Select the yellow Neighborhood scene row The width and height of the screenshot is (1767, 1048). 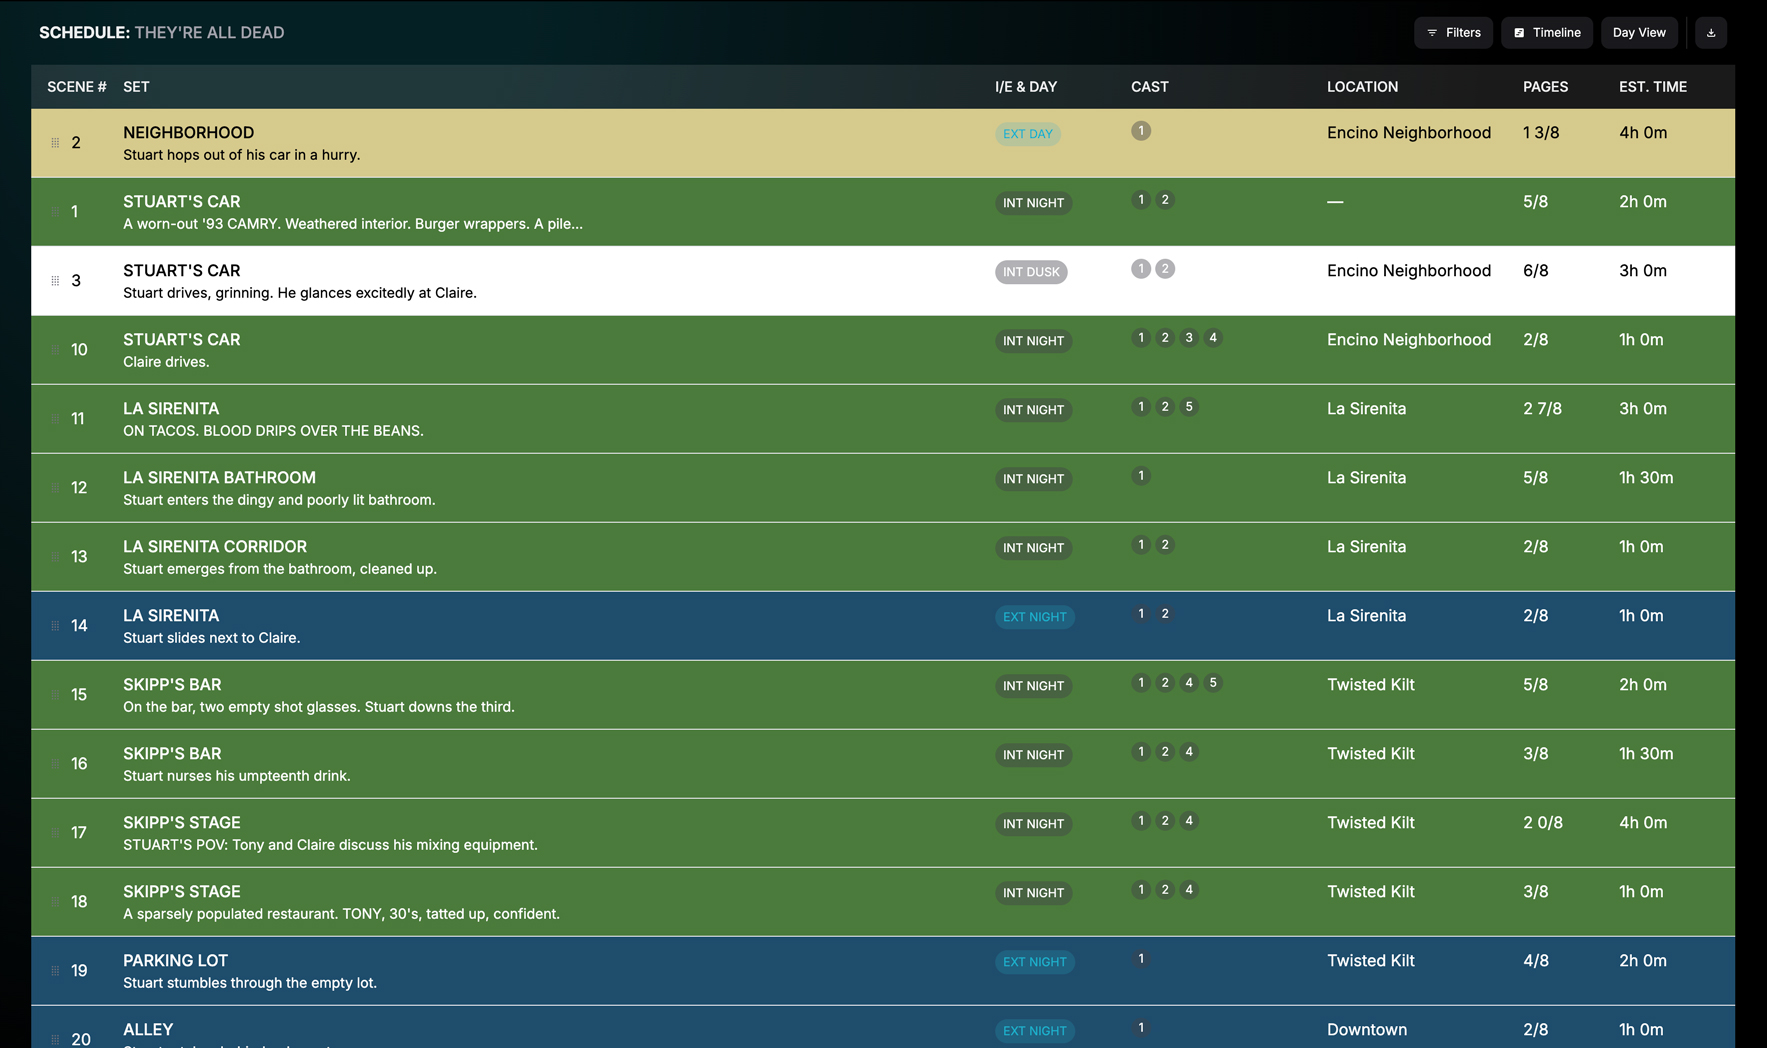(x=600, y=143)
